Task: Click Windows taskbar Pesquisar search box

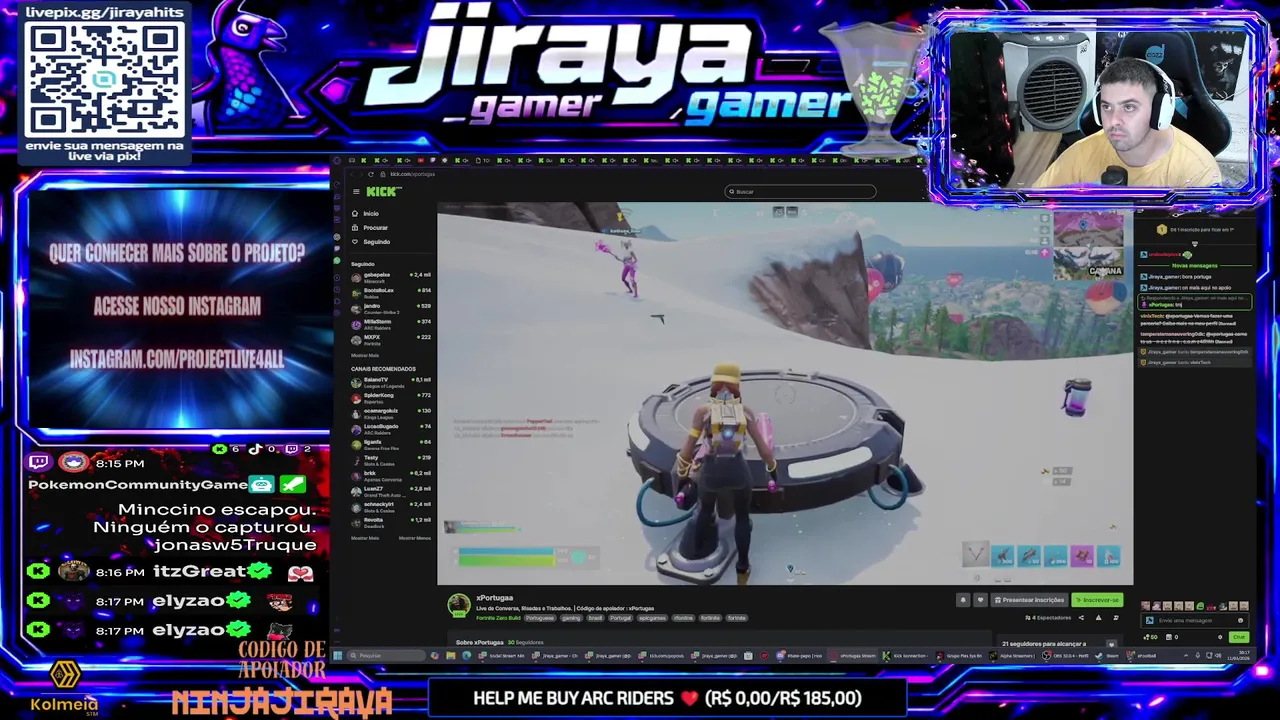Action: [387, 655]
